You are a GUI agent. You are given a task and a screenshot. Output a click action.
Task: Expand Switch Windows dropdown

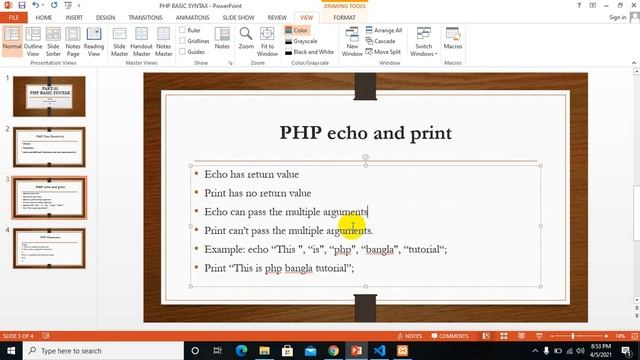[424, 41]
